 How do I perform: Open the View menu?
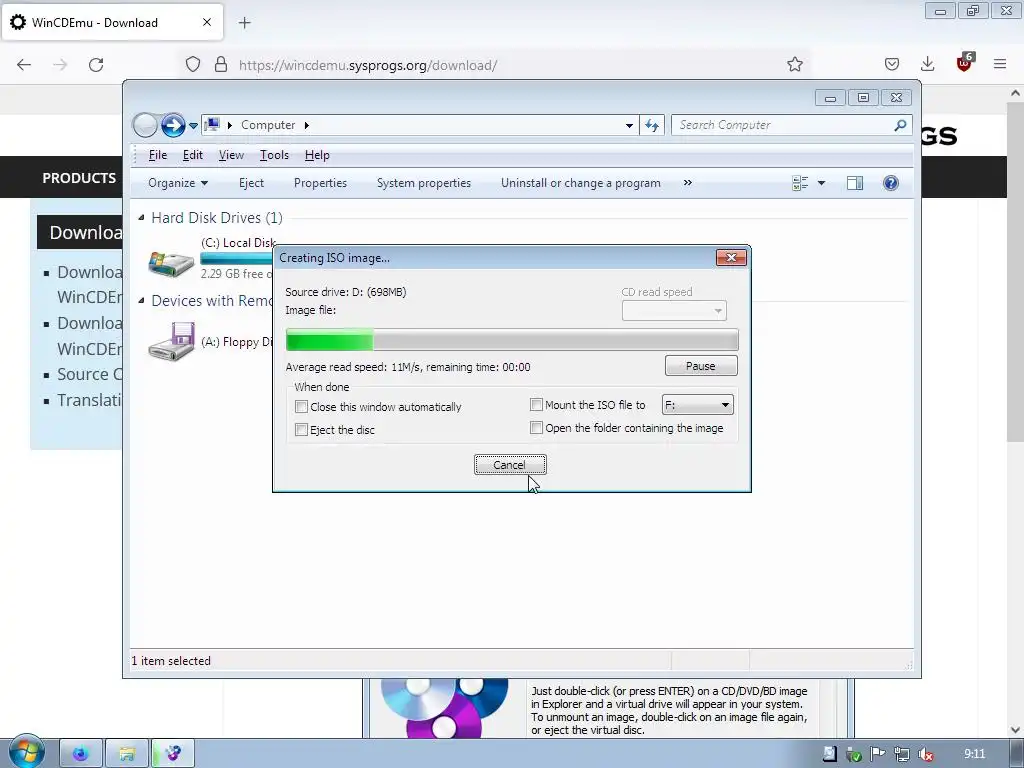point(231,155)
